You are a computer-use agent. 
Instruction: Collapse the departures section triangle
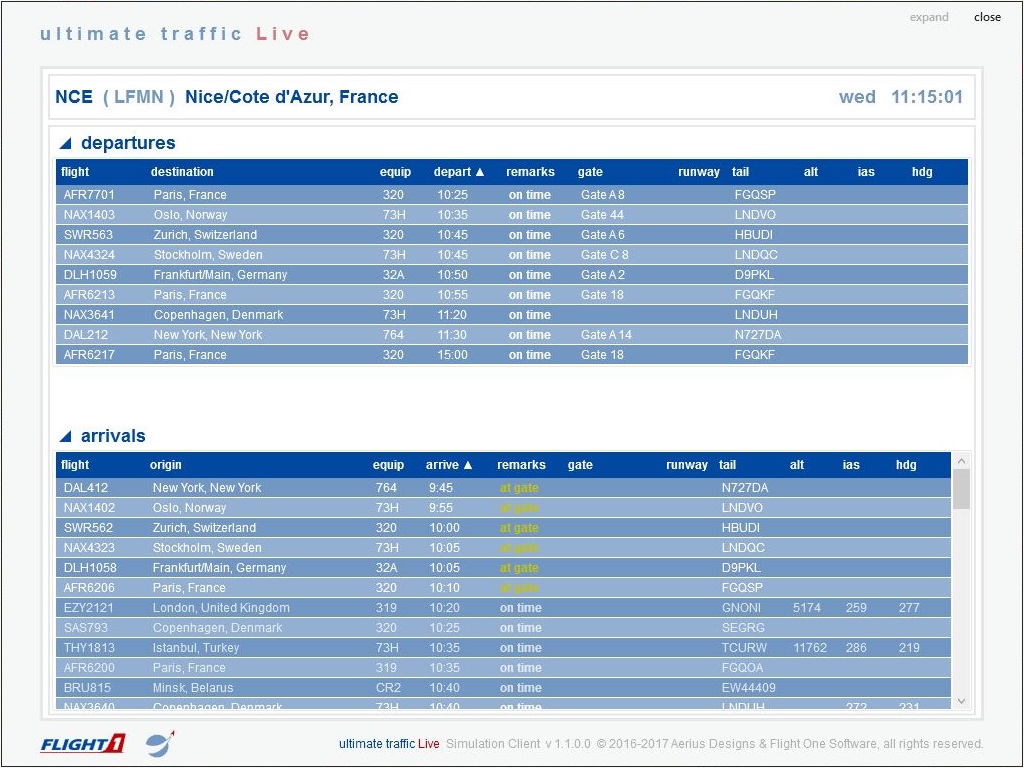click(65, 143)
